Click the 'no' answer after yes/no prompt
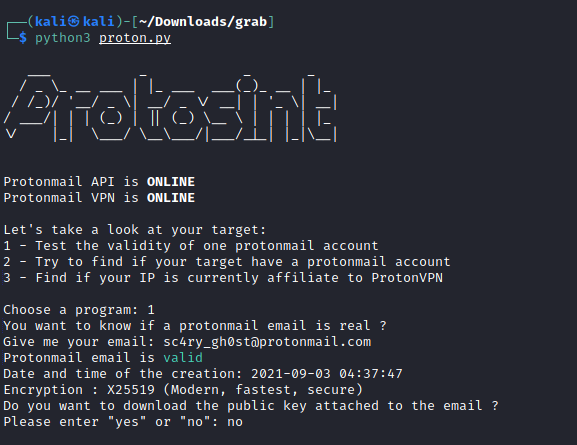 235,422
